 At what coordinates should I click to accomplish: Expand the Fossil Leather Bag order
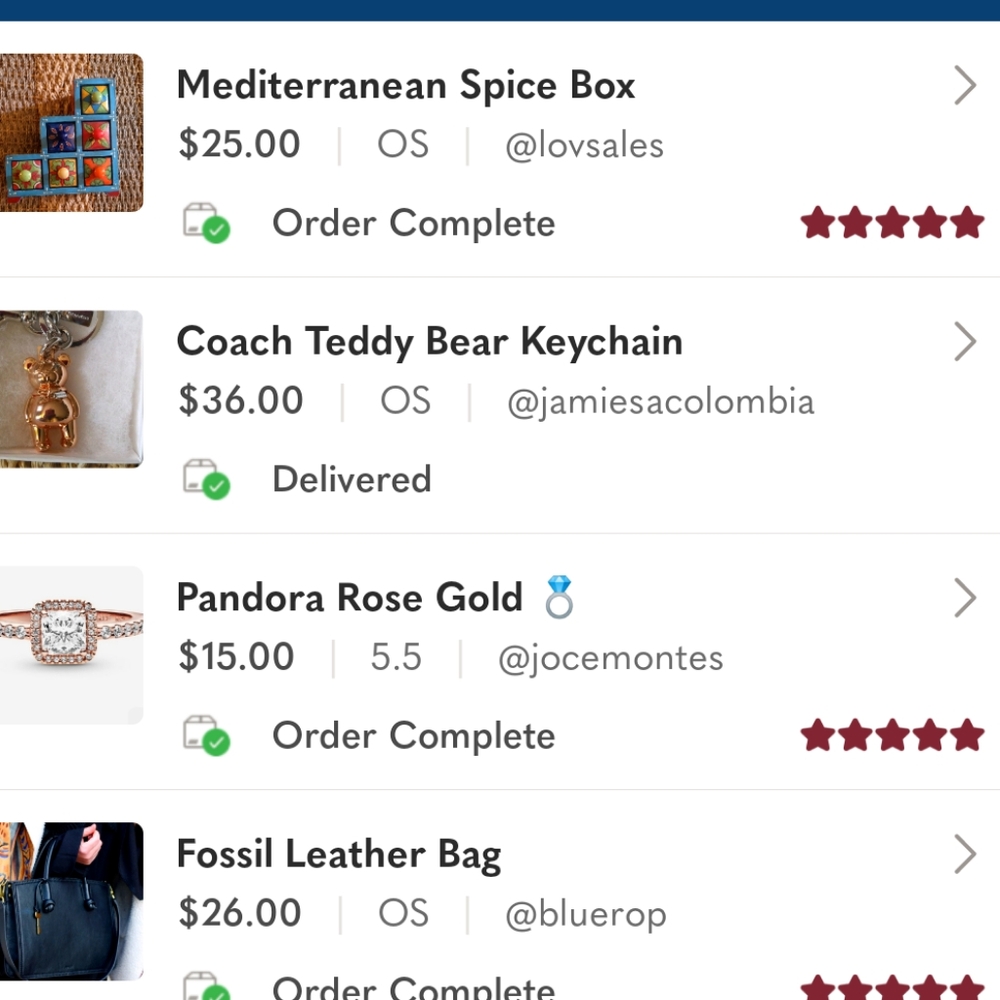964,855
